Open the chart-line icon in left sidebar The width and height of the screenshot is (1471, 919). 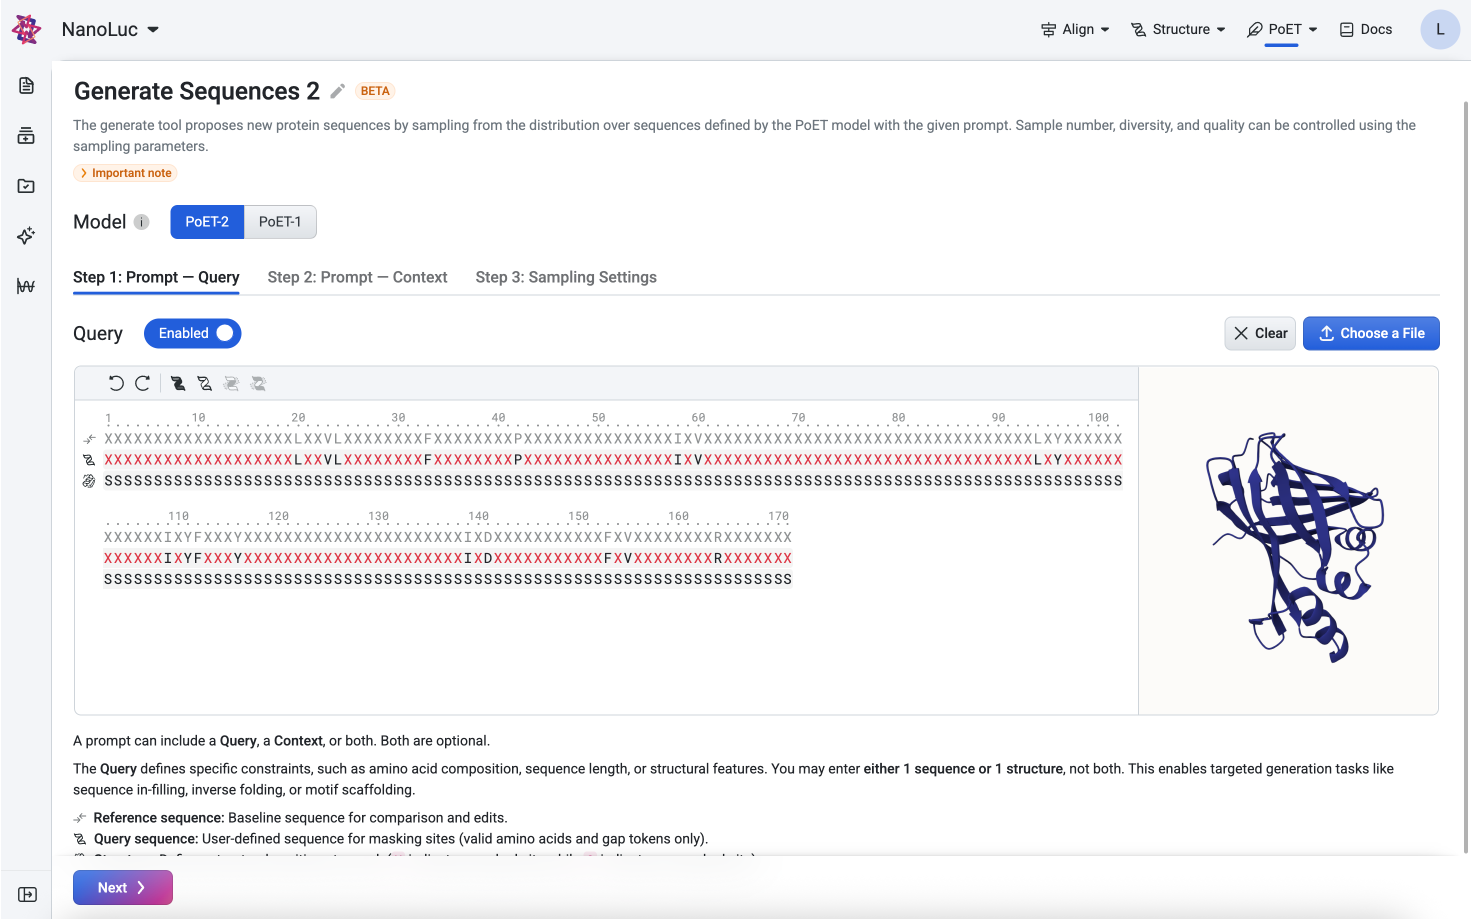pyautogui.click(x=26, y=286)
